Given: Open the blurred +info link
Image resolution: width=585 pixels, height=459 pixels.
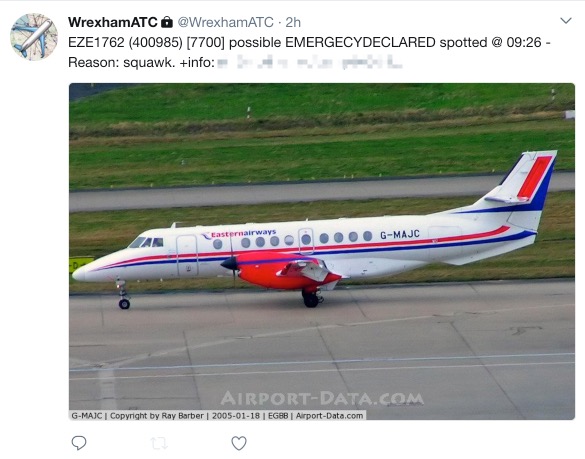Looking at the screenshot, I should click(310, 62).
